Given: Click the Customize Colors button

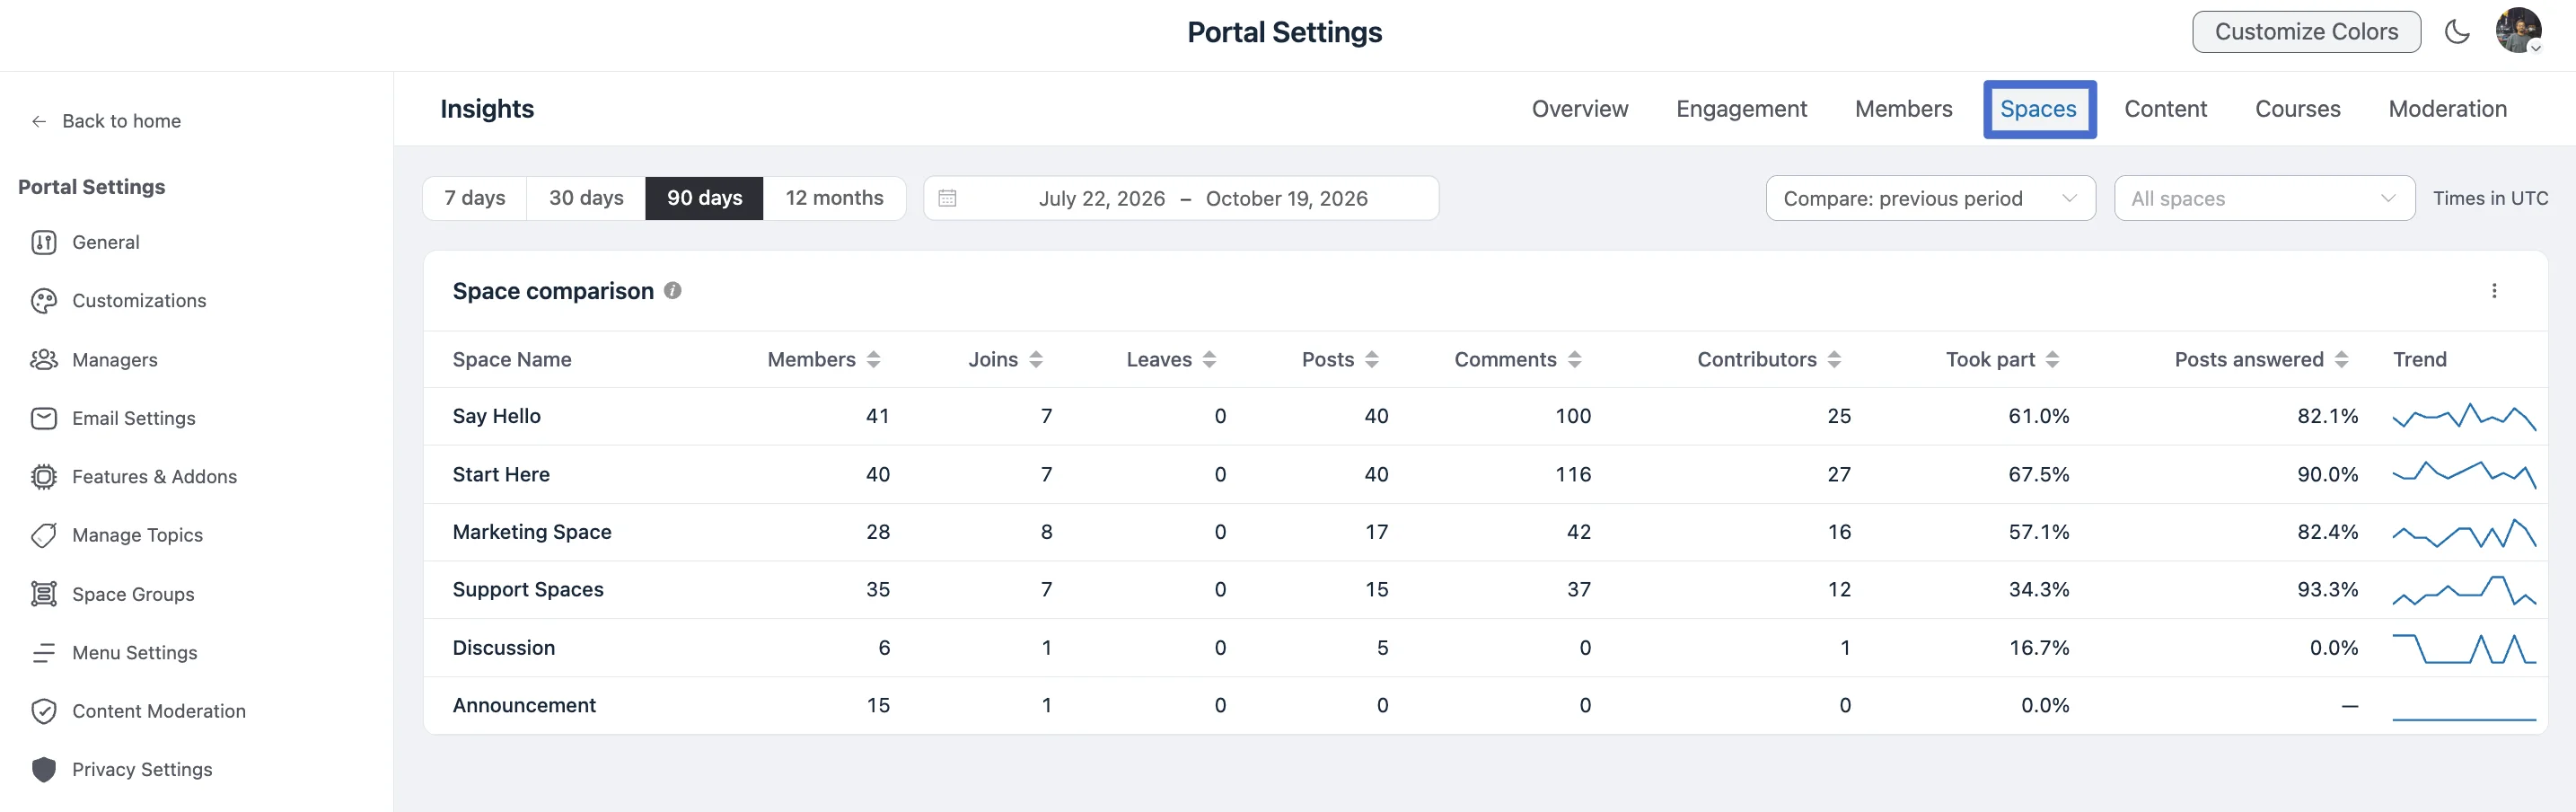Looking at the screenshot, I should (x=2306, y=32).
